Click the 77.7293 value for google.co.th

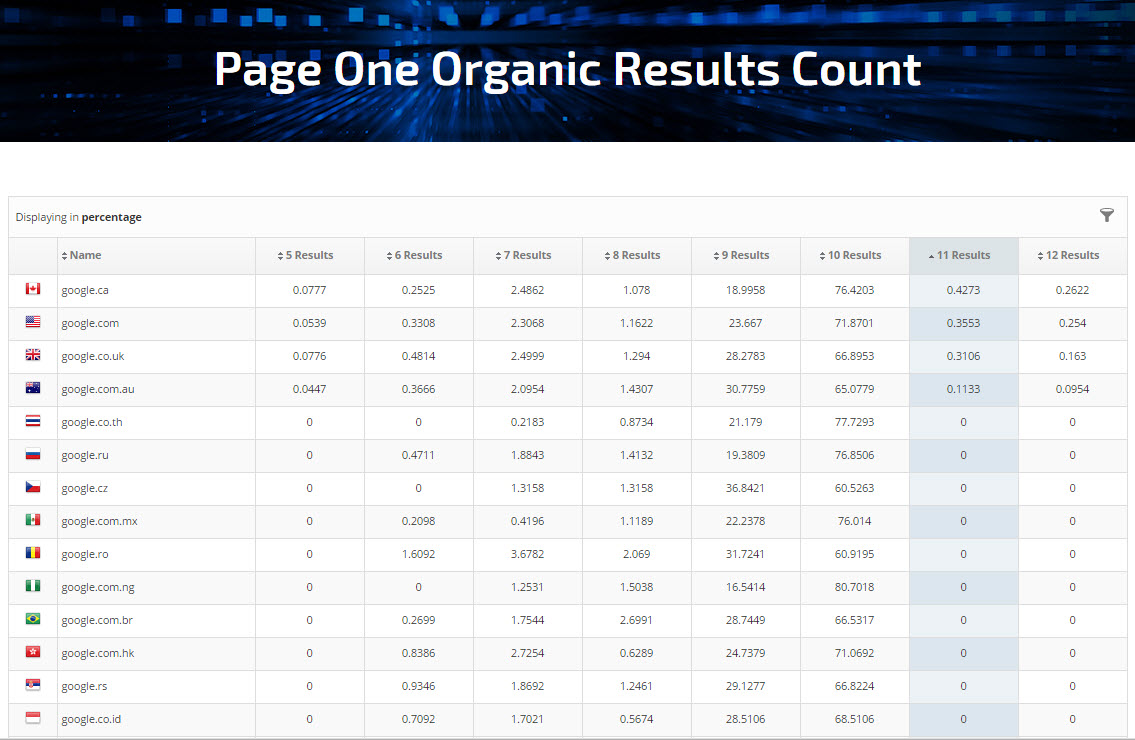click(x=854, y=421)
